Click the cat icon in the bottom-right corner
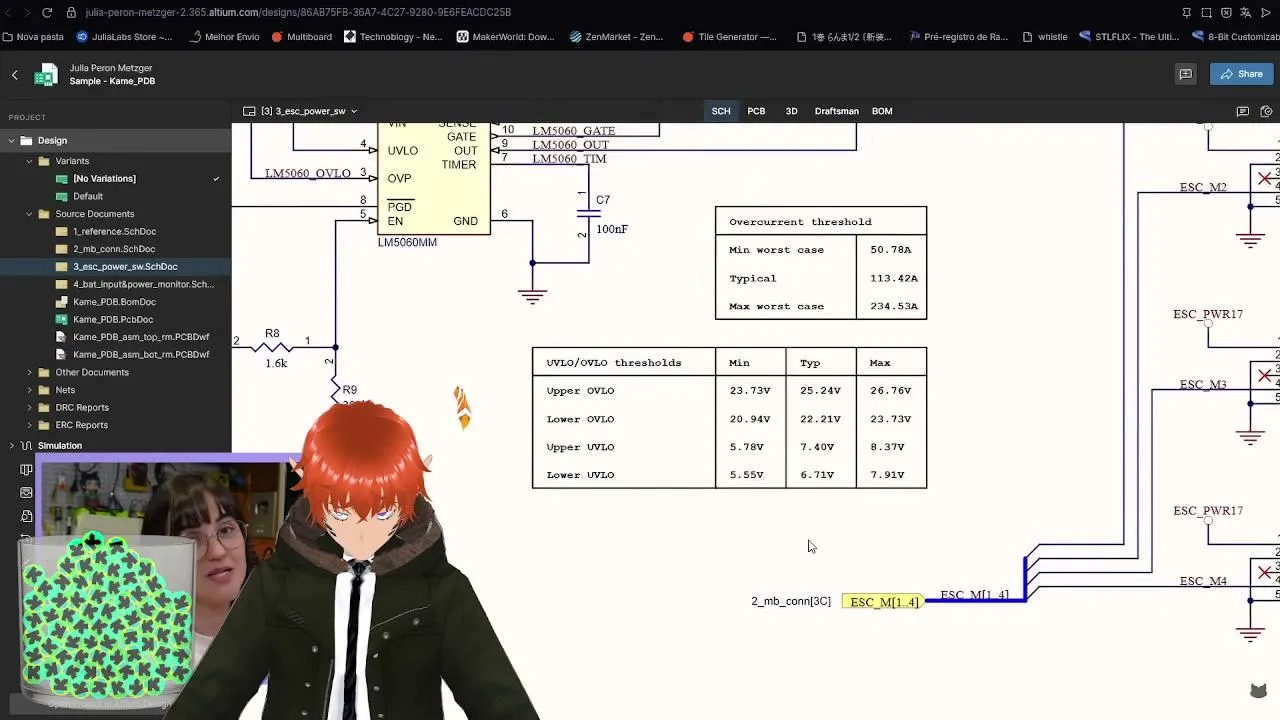Viewport: 1280px width, 720px height. (x=1259, y=691)
